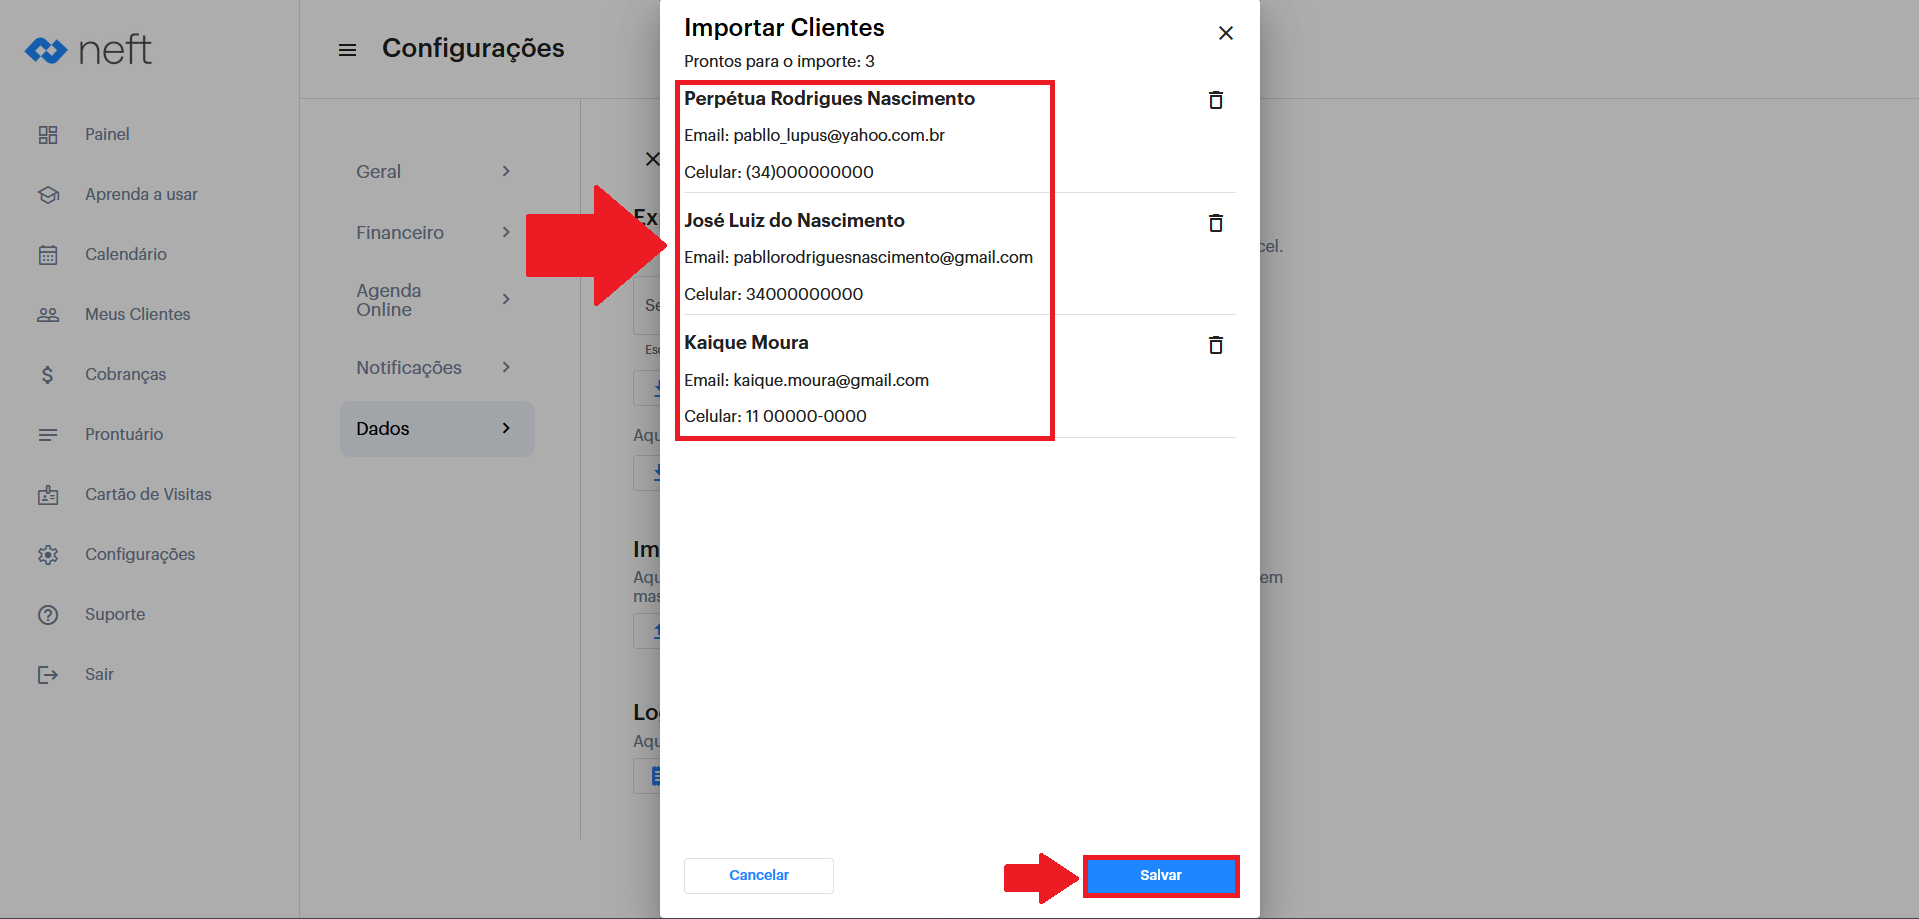
Task: Remove Kaique Moura using trash icon
Action: pos(1215,345)
